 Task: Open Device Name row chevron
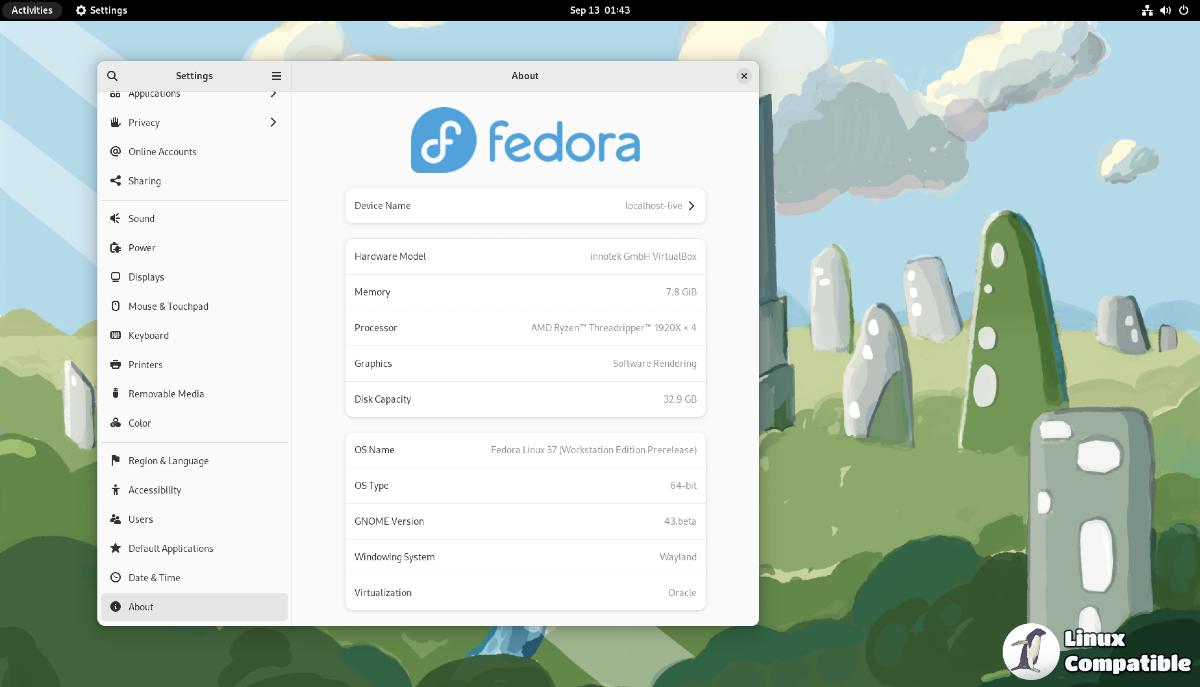[691, 206]
